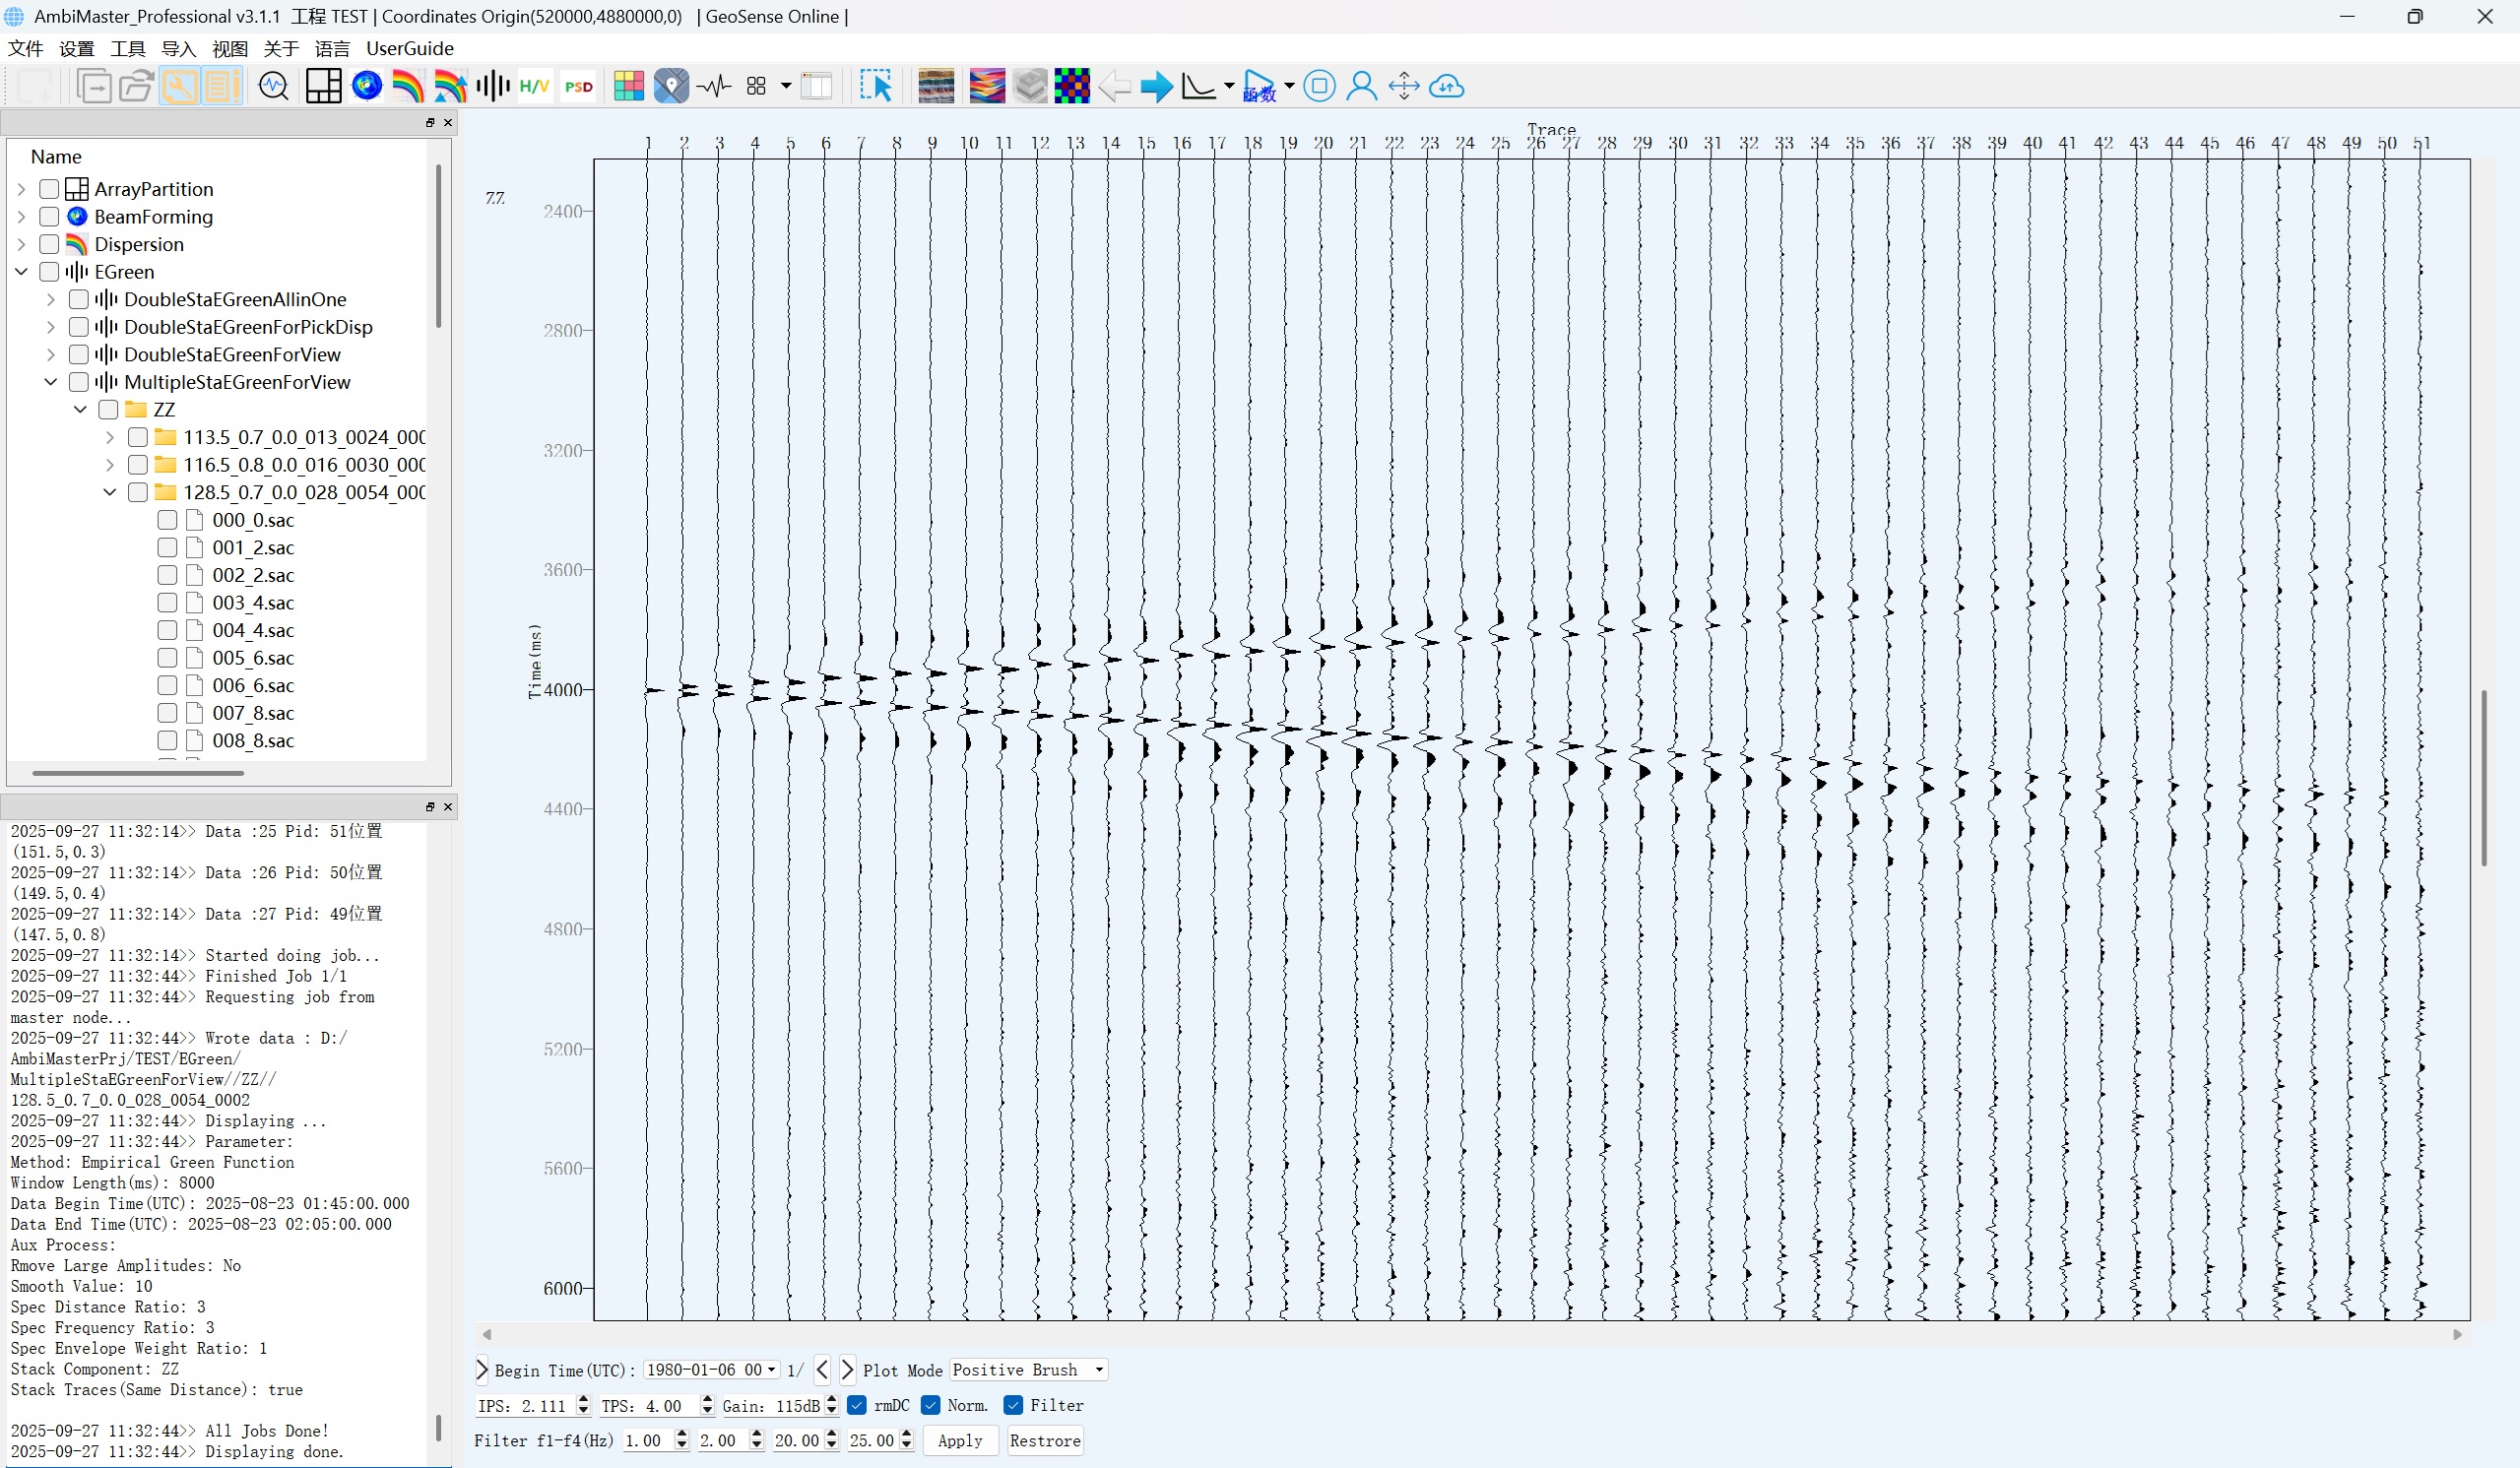Open the UserGuide menu
The width and height of the screenshot is (2520, 1468).
pyautogui.click(x=409, y=48)
